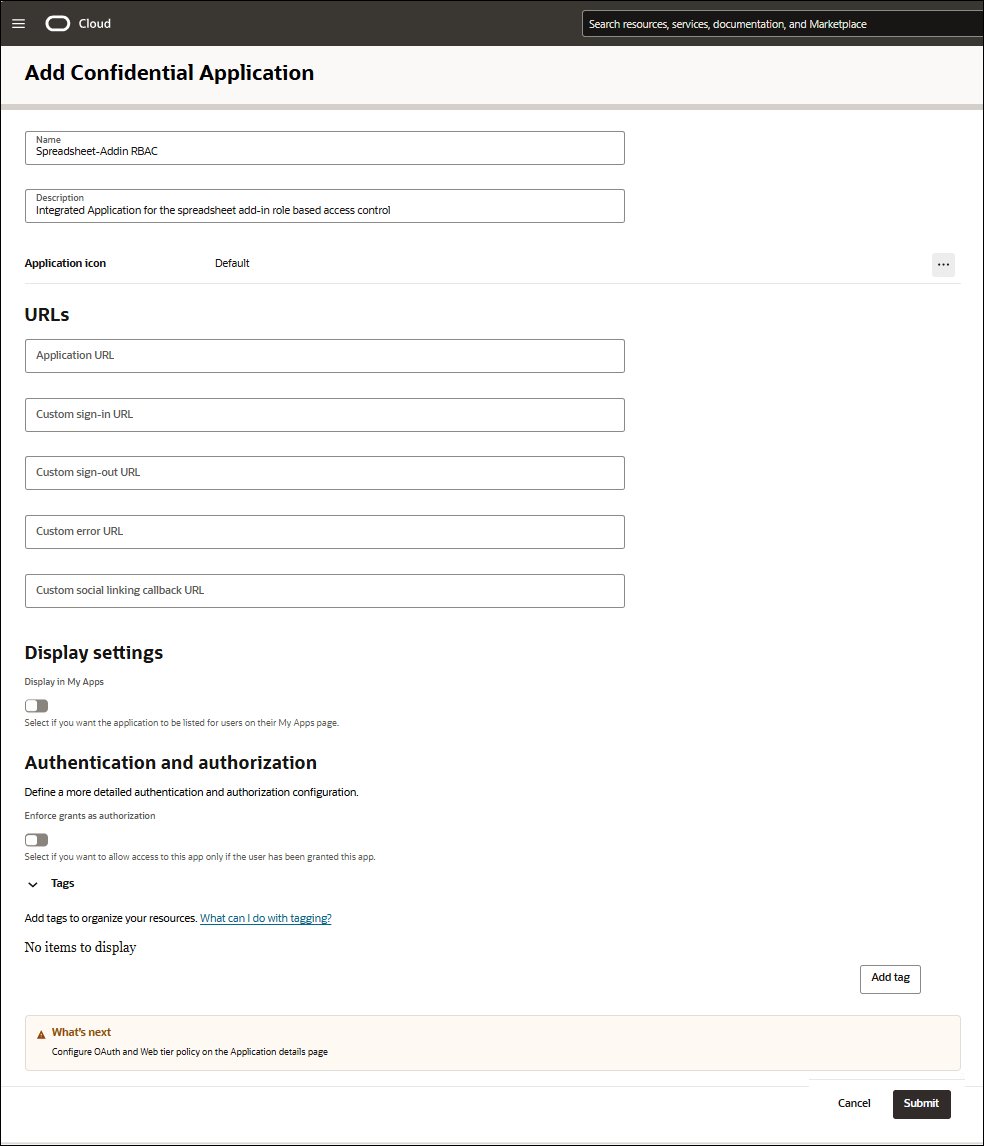
Task: Select the Custom sign-out URL field
Action: (x=324, y=473)
